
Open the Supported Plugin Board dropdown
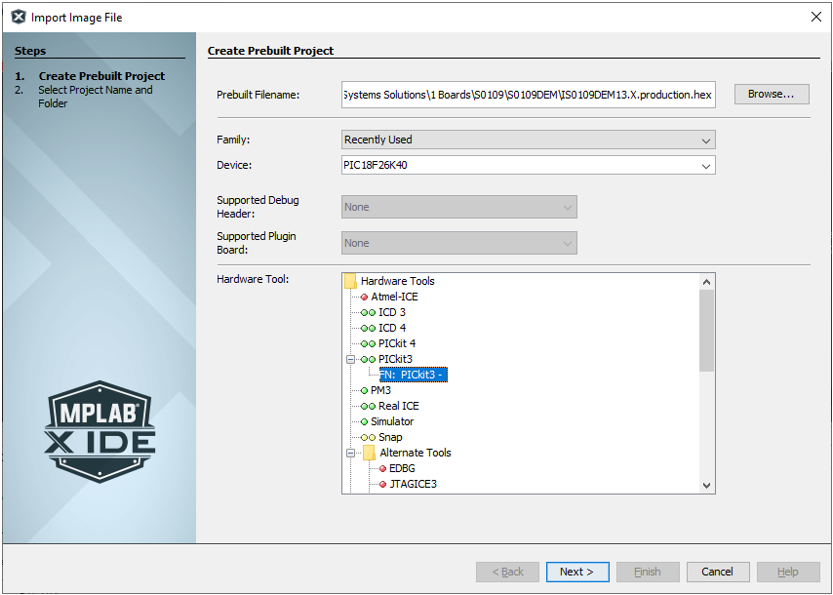click(459, 243)
